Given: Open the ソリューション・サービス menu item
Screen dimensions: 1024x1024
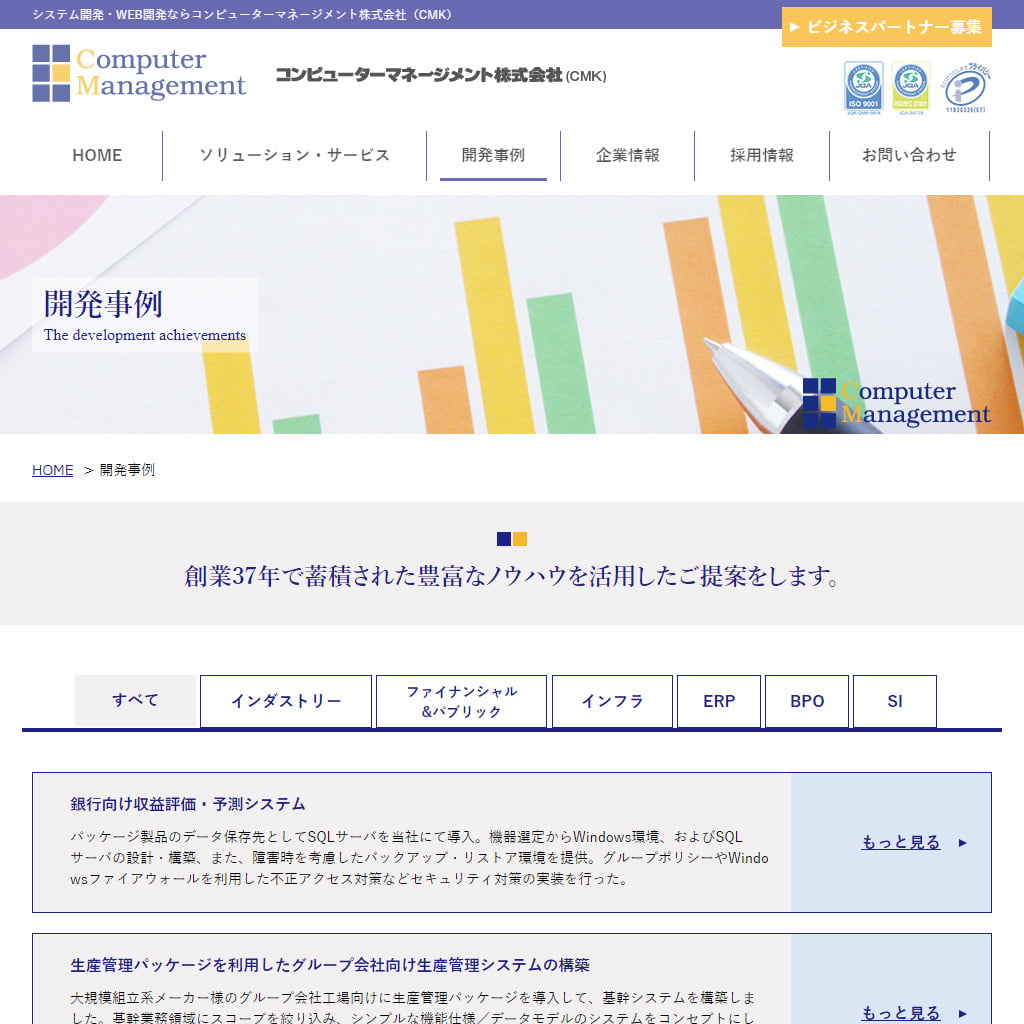Looking at the screenshot, I should 294,155.
